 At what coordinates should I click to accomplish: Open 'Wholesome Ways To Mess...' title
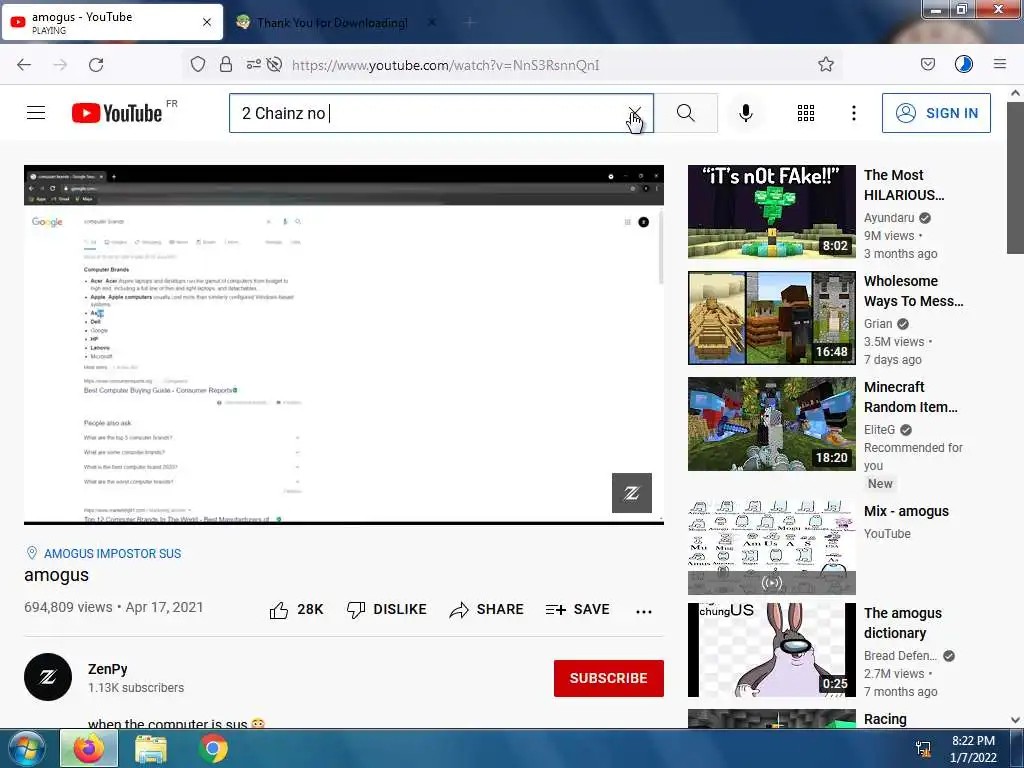(914, 291)
